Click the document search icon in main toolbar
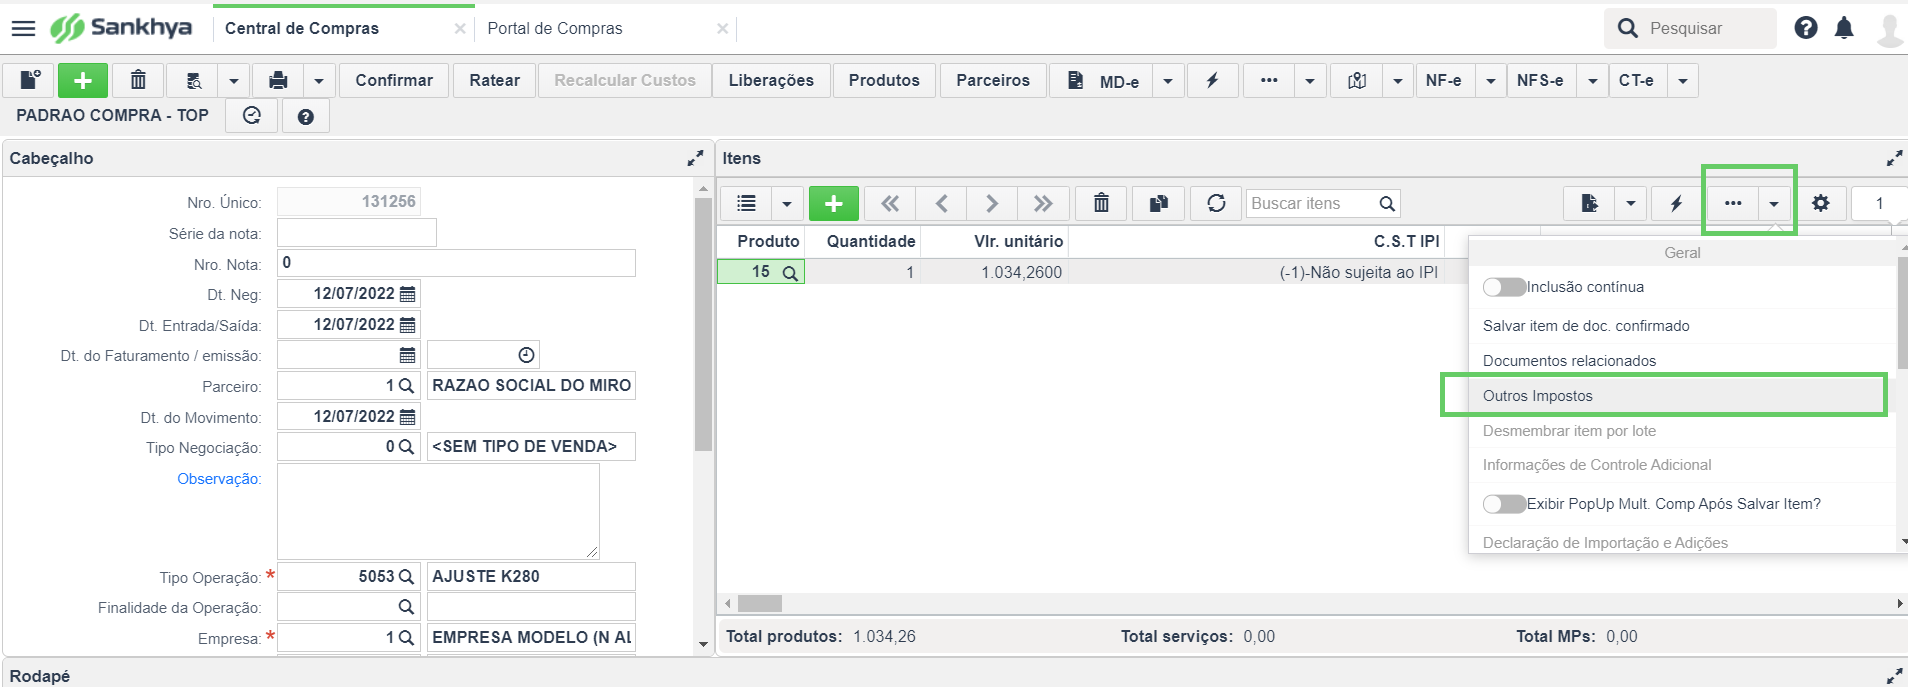 point(194,80)
